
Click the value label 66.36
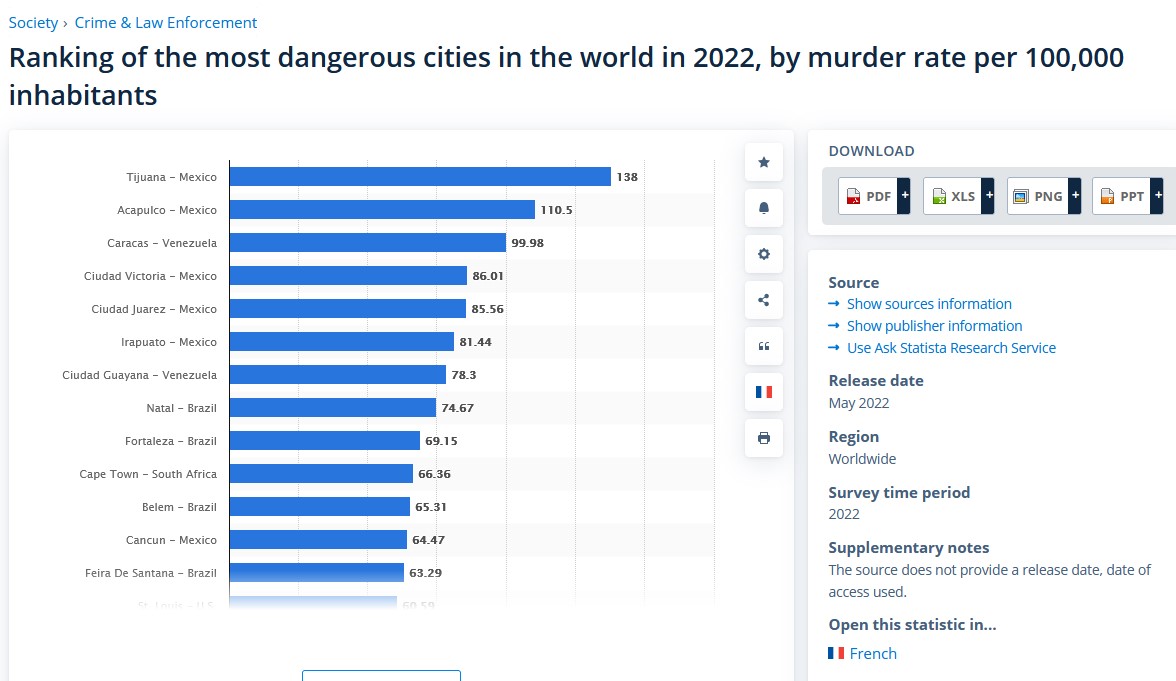[434, 474]
